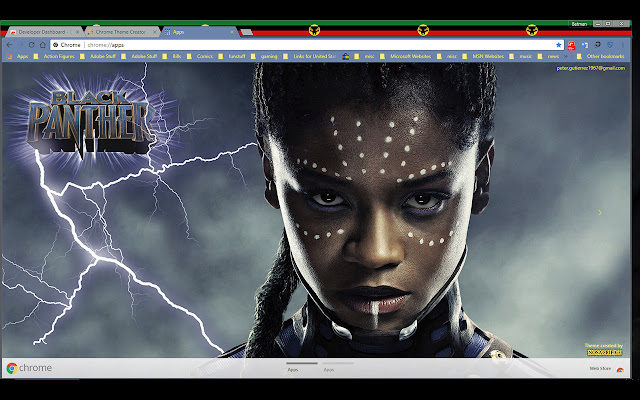Open the first Adobe Stuff folder
The height and width of the screenshot is (400, 640).
coord(98,56)
